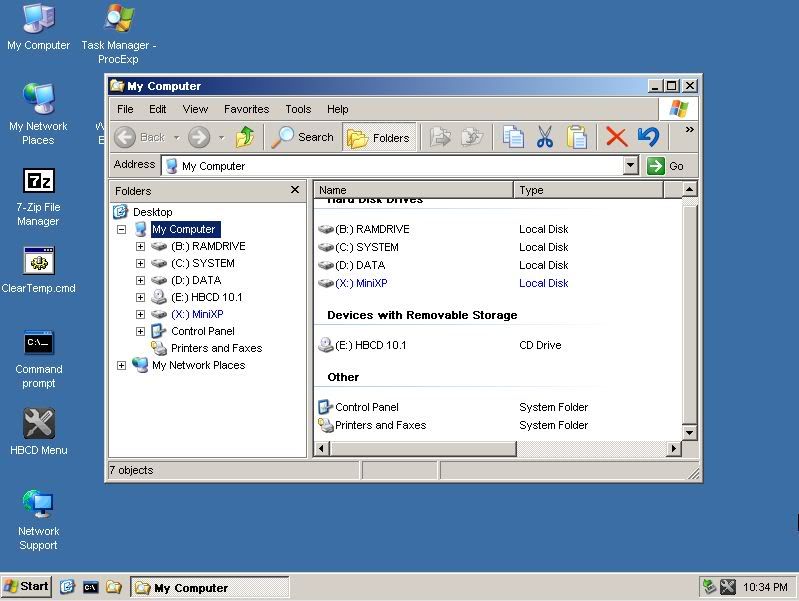Viewport: 799px width, 601px height.
Task: Click the blue Undo arrow icon
Action: click(x=648, y=137)
